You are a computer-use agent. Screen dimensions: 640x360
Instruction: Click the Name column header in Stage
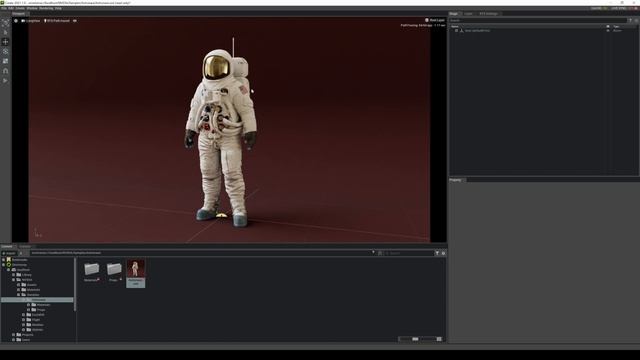click(455, 27)
